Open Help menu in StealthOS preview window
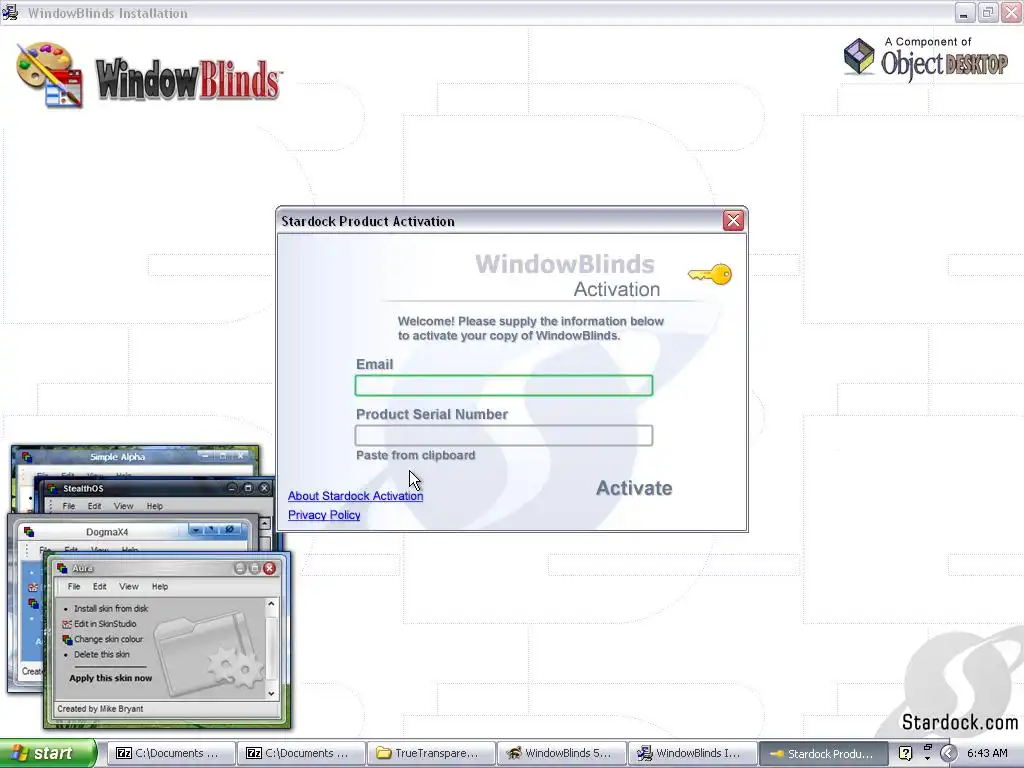Screen dimensions: 1024x768 (x=155, y=506)
